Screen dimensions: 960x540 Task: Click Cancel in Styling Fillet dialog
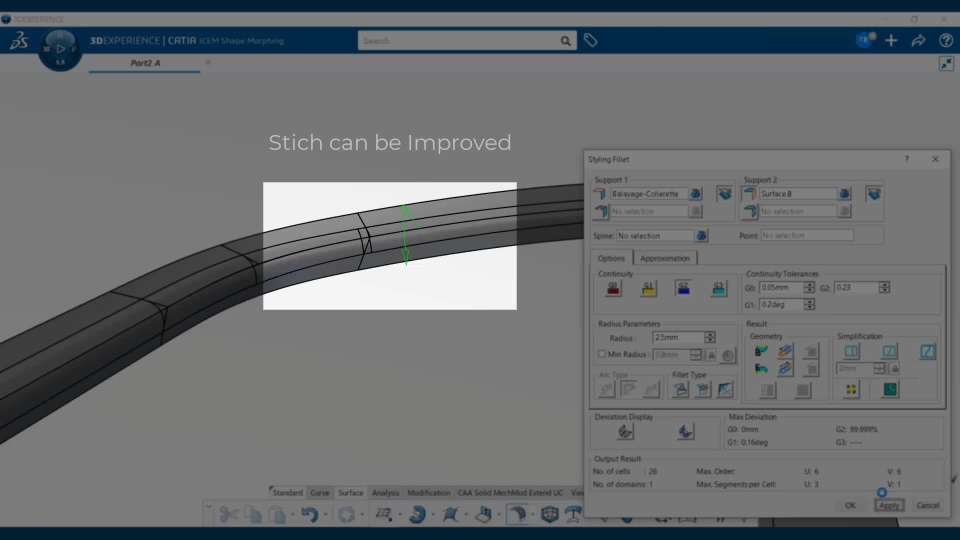click(x=928, y=506)
